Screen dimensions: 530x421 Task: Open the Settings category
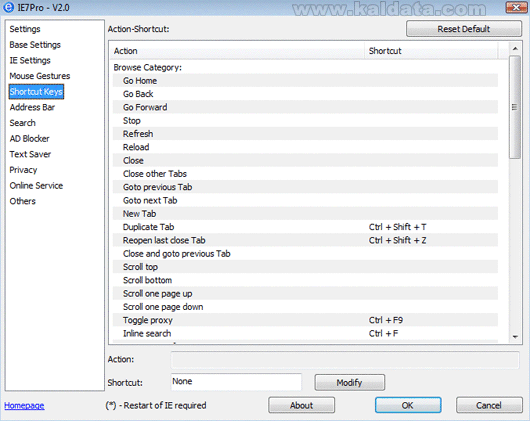[x=25, y=29]
